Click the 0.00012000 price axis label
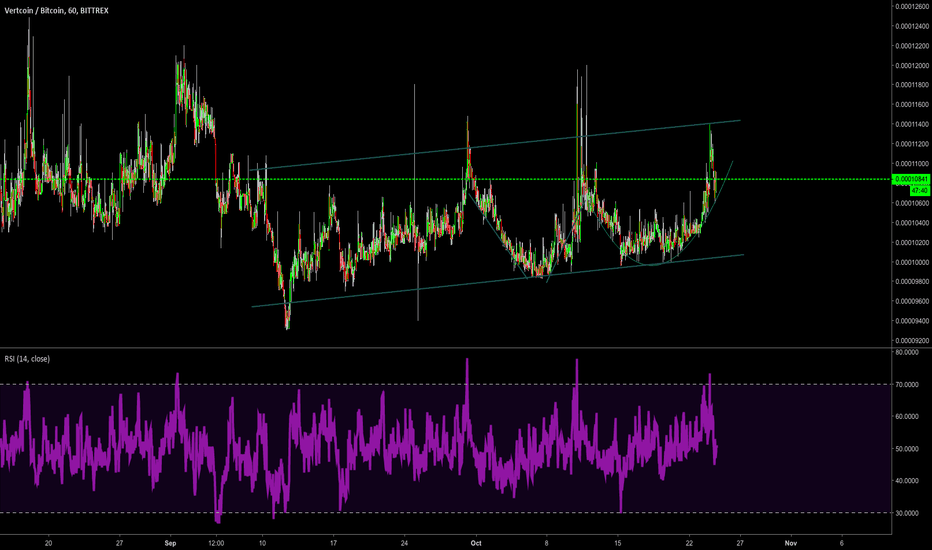The height and width of the screenshot is (550, 932). pos(912,65)
